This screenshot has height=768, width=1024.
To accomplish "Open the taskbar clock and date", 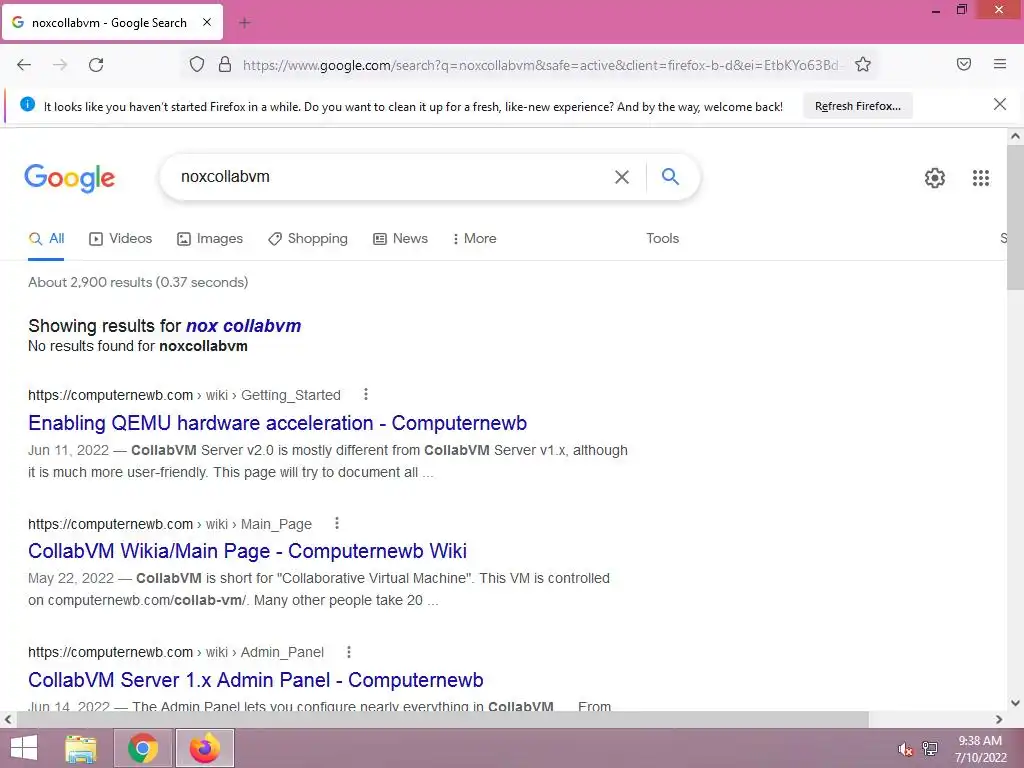I will (980, 749).
